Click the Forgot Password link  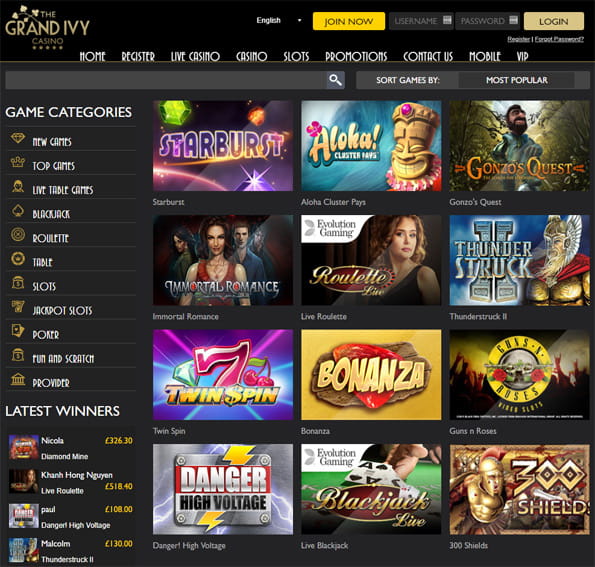[559, 39]
